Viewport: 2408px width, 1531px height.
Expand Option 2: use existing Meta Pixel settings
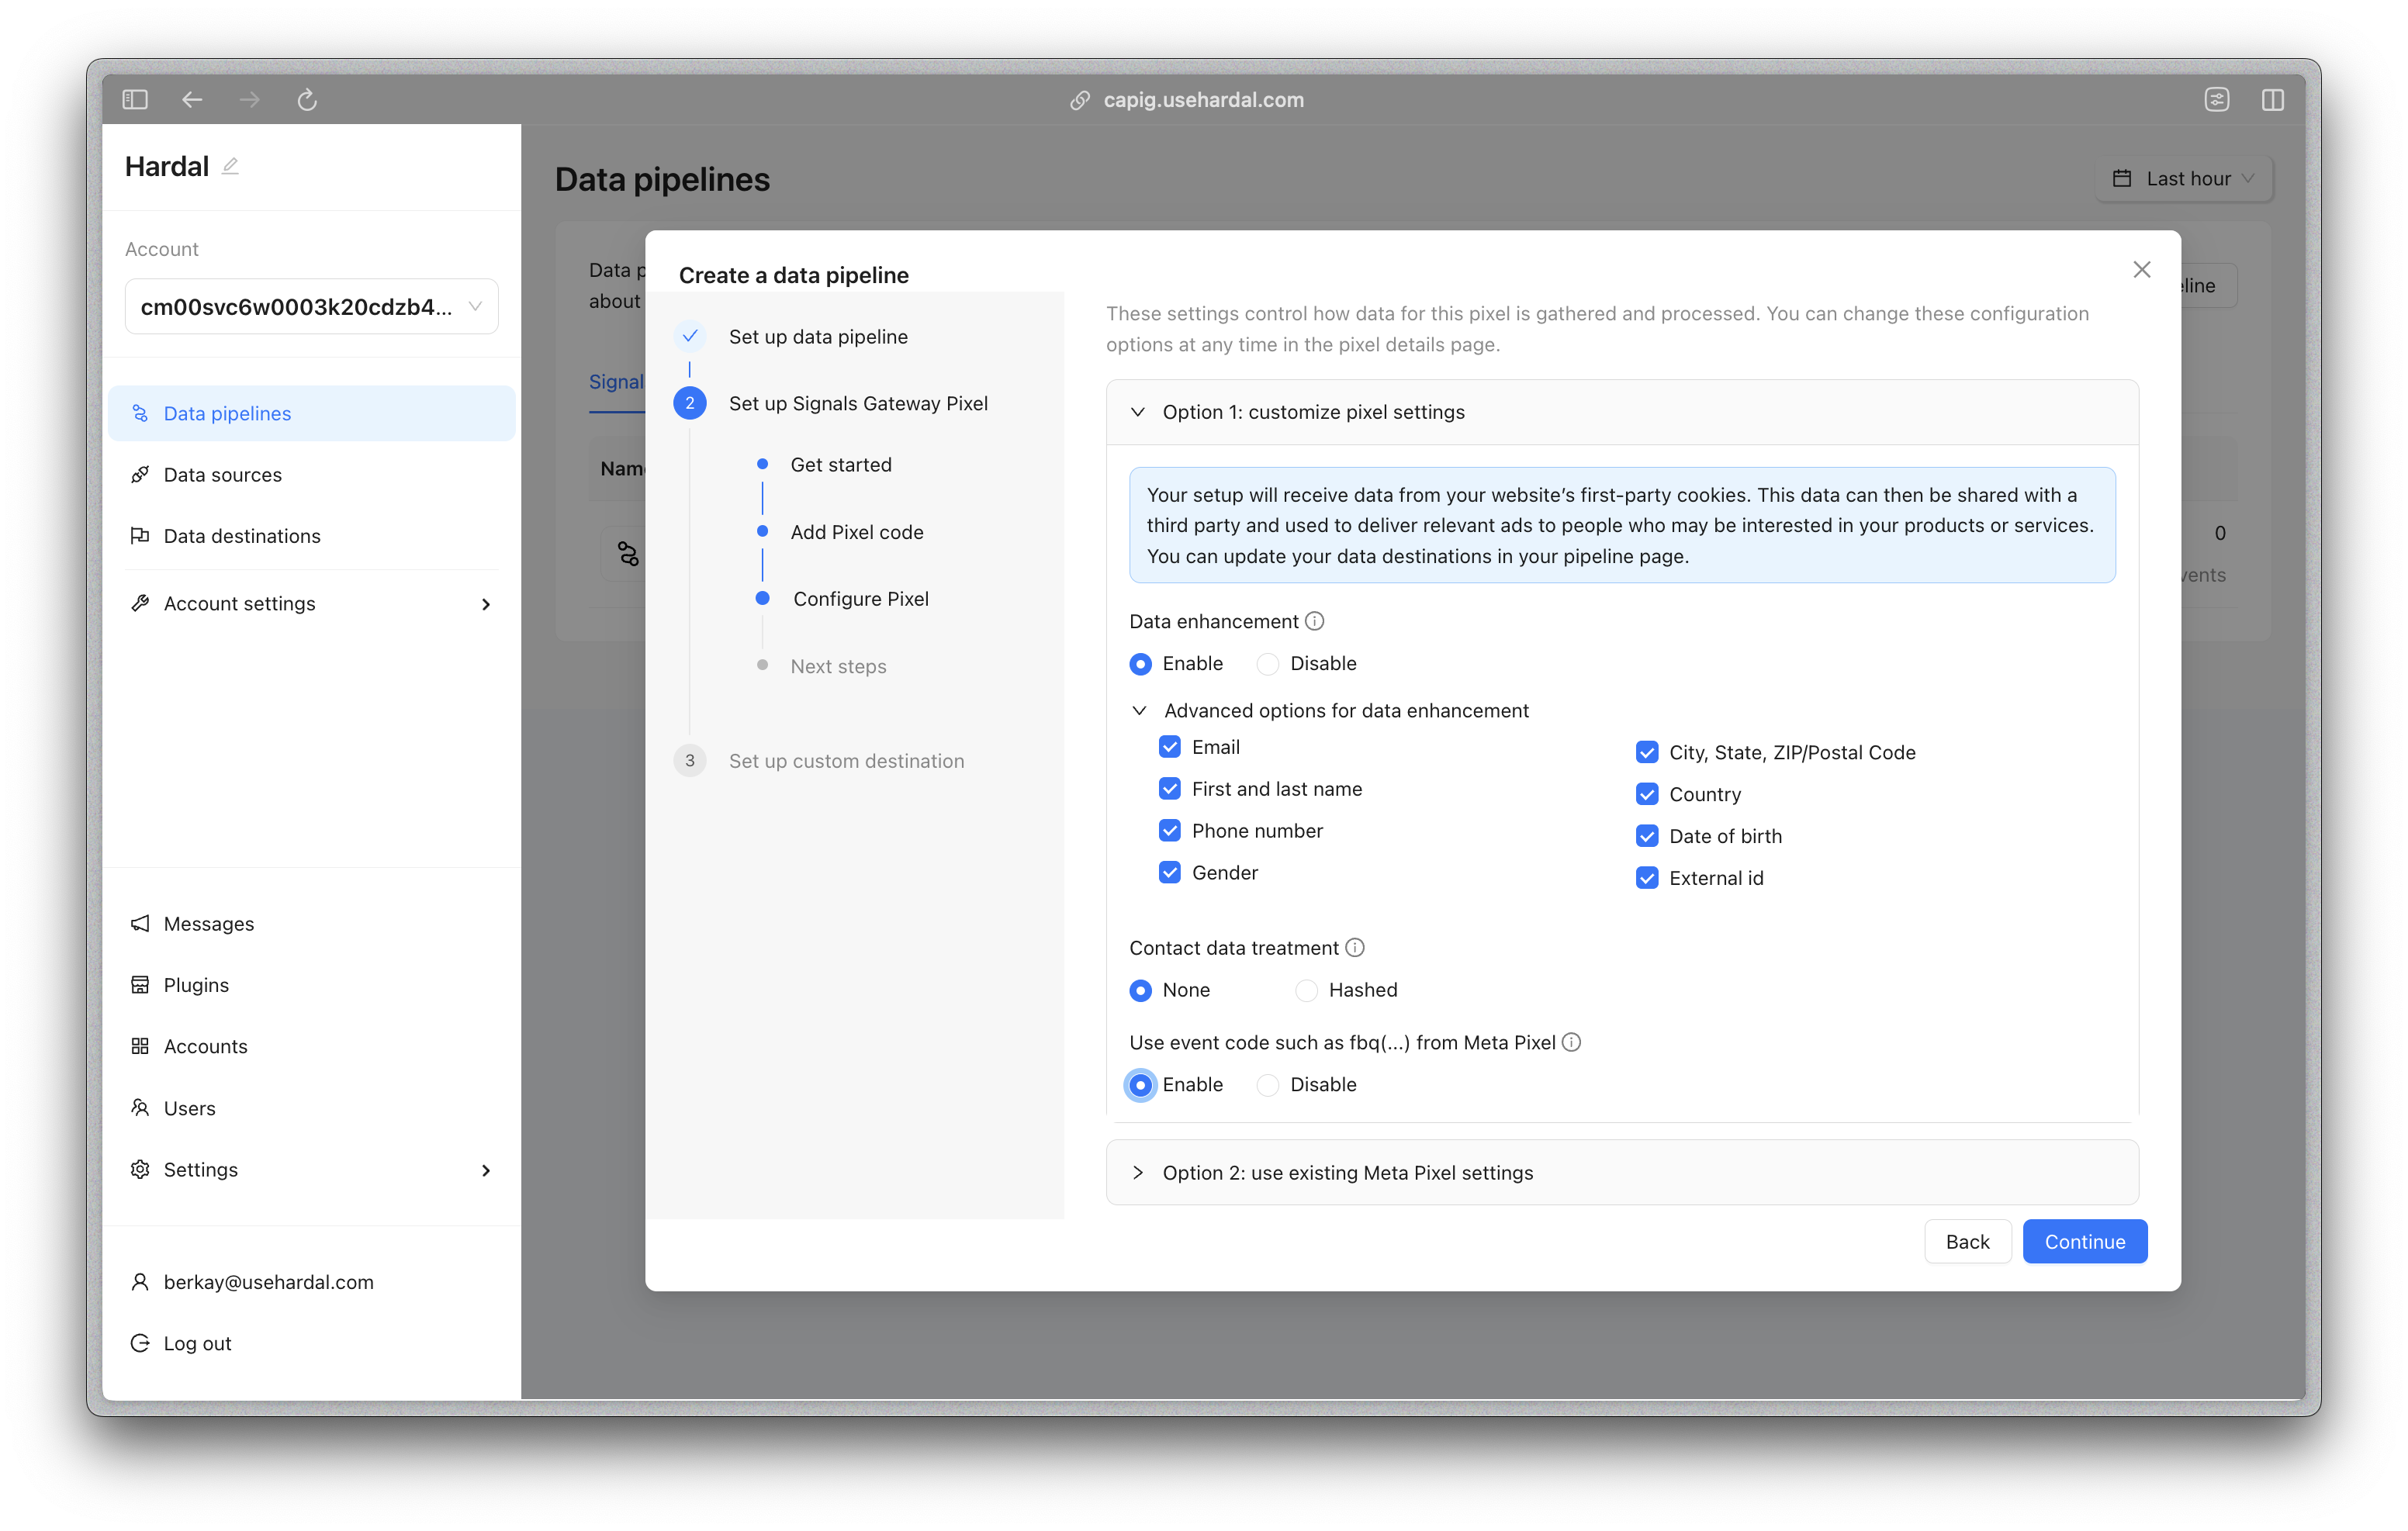click(1622, 1172)
